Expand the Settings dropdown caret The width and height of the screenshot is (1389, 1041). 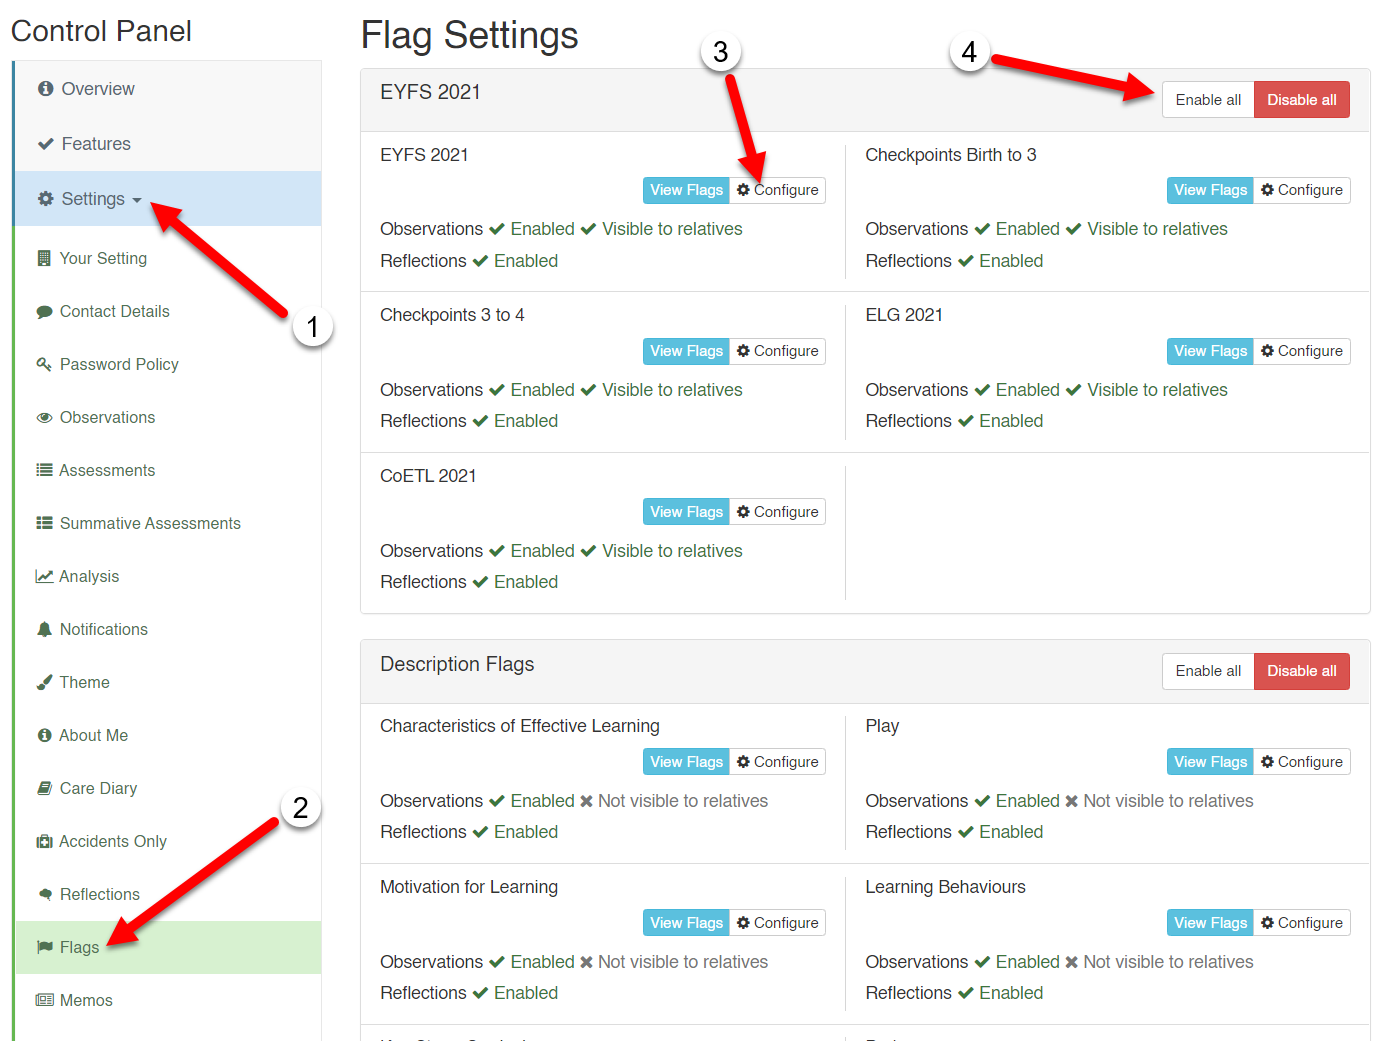pos(137,200)
